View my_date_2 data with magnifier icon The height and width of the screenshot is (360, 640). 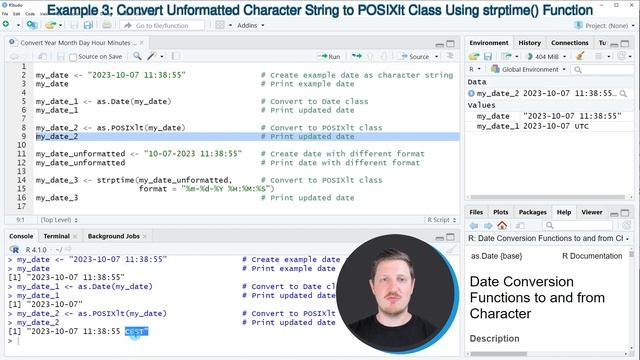[623, 93]
